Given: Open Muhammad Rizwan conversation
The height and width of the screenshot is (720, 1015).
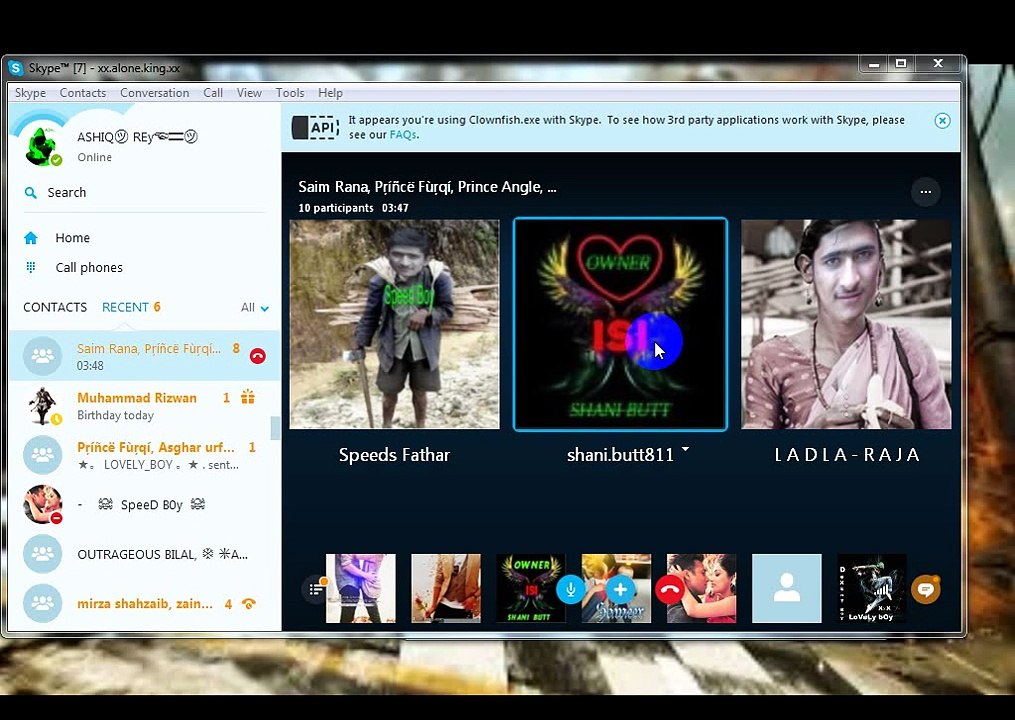Looking at the screenshot, I should tap(144, 405).
